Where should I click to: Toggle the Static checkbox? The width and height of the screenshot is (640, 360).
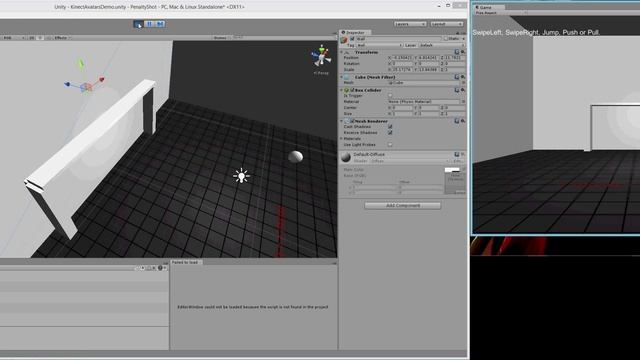point(446,39)
